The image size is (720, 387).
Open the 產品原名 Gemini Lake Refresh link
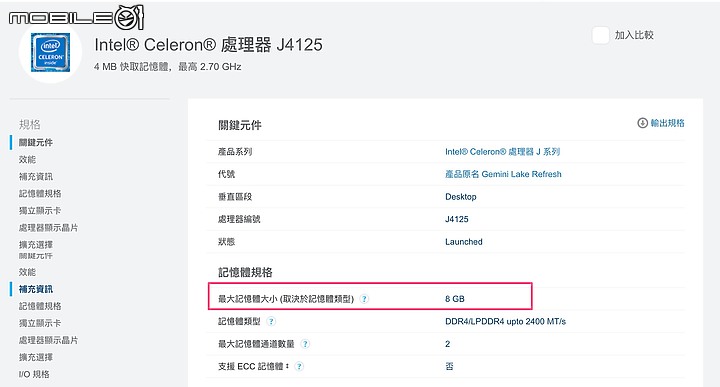coord(503,174)
